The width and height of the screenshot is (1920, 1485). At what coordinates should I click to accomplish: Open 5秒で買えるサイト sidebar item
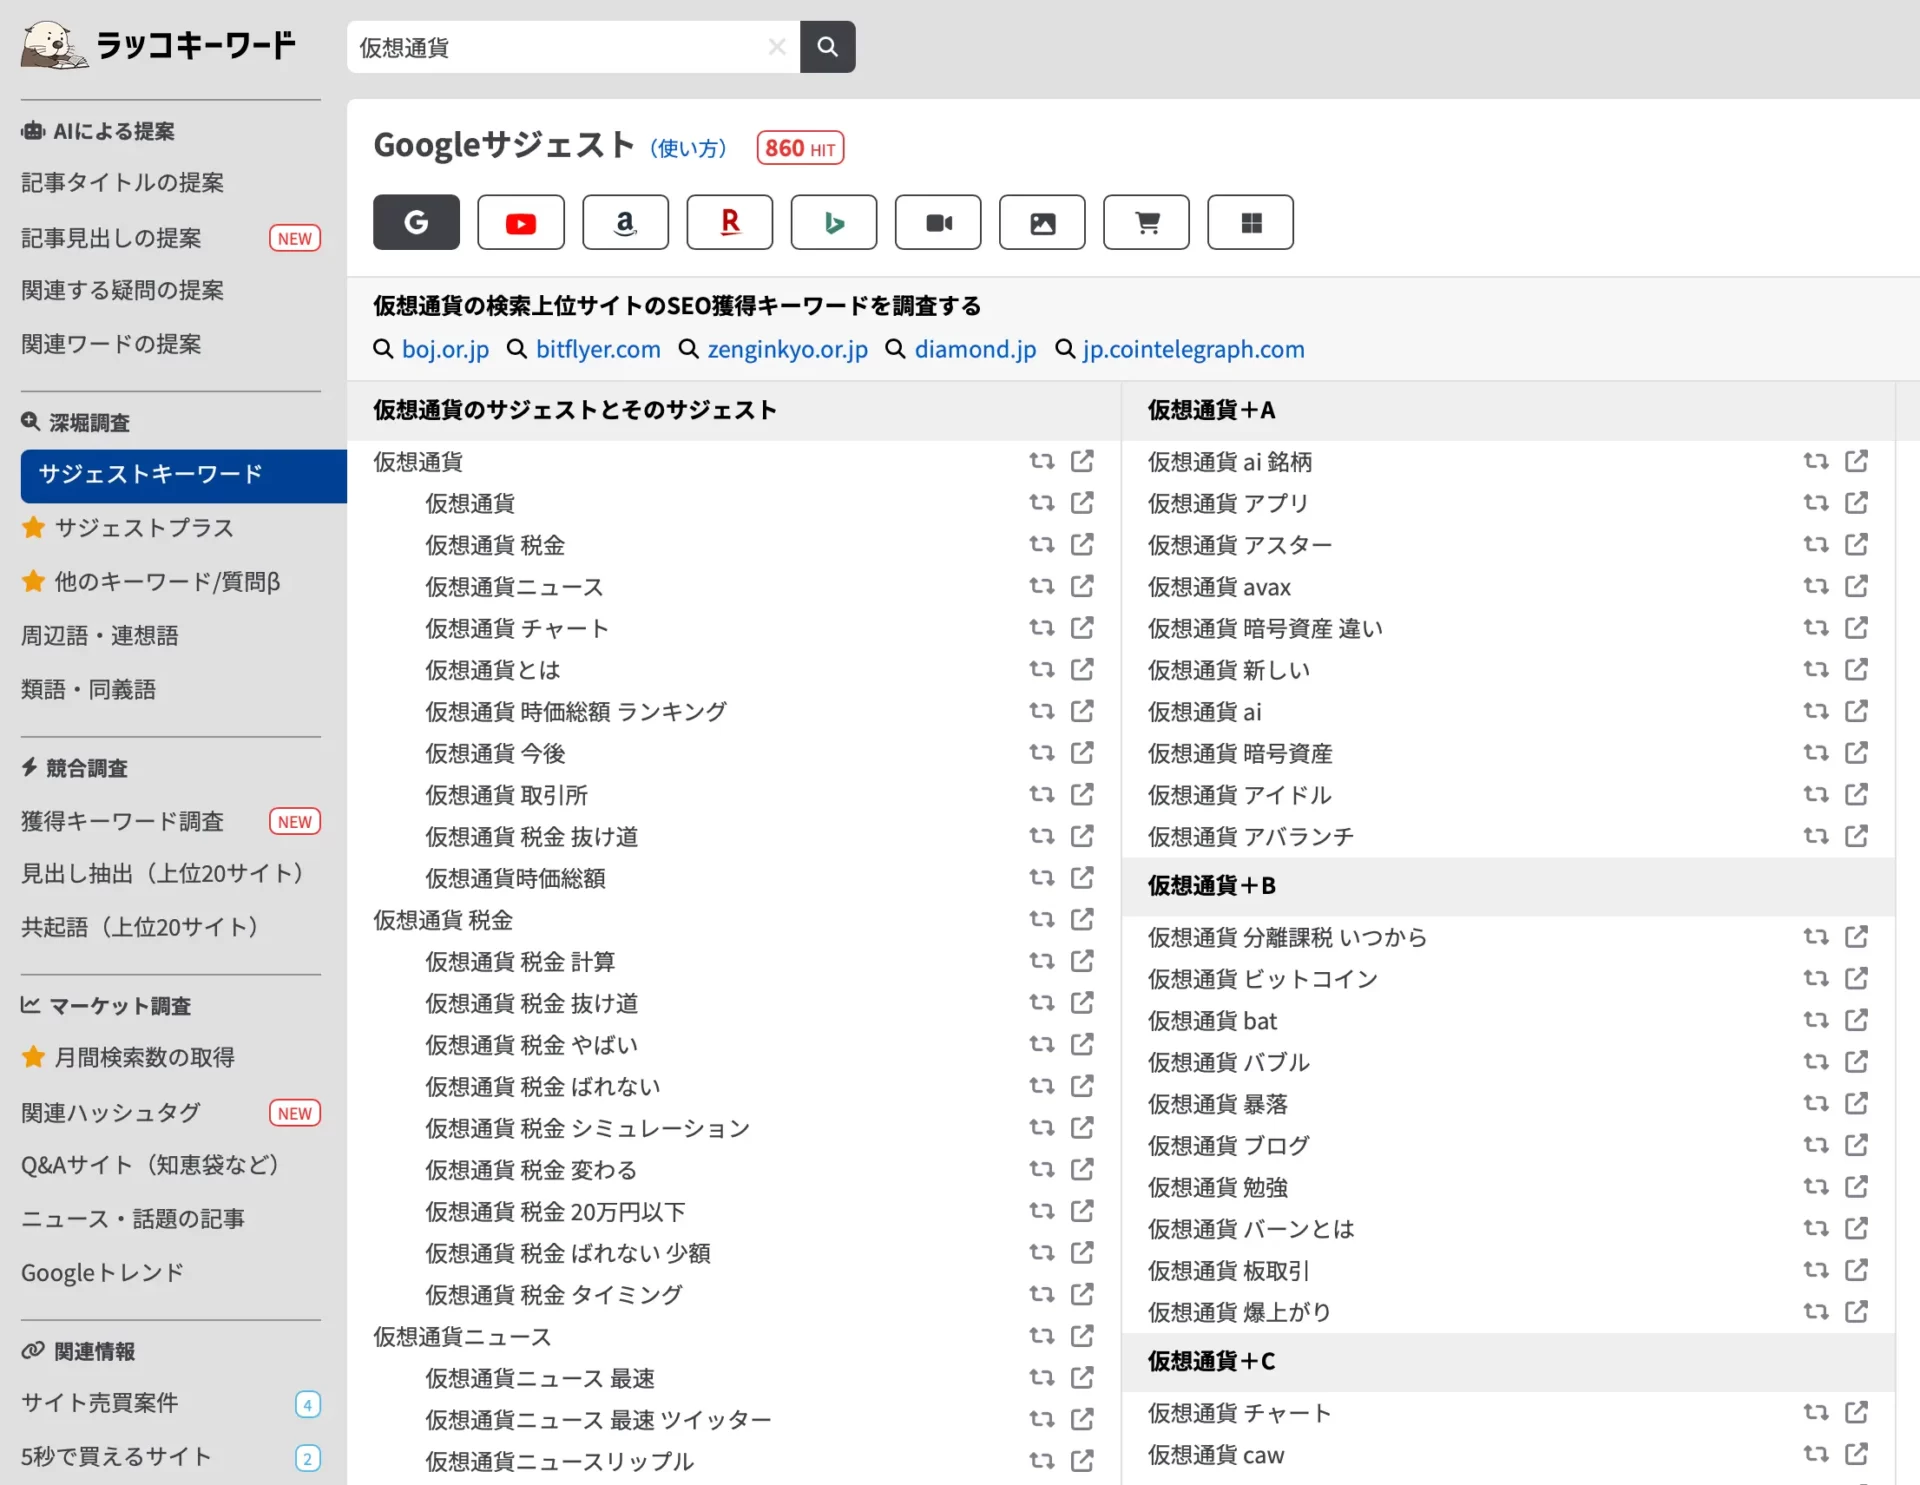pos(116,1458)
